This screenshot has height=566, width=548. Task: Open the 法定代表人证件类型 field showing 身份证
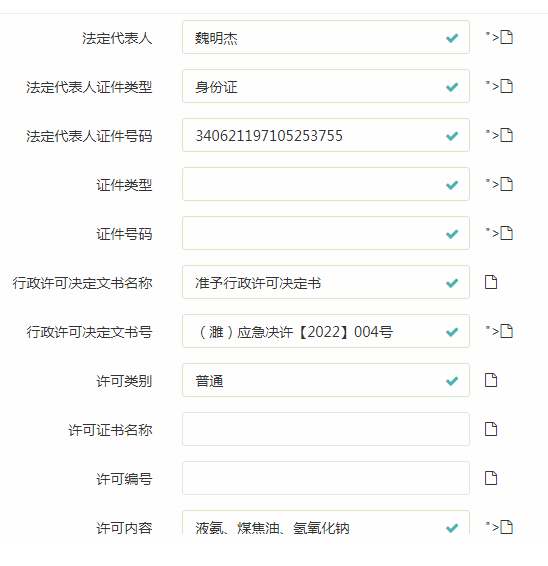pyautogui.click(x=326, y=86)
